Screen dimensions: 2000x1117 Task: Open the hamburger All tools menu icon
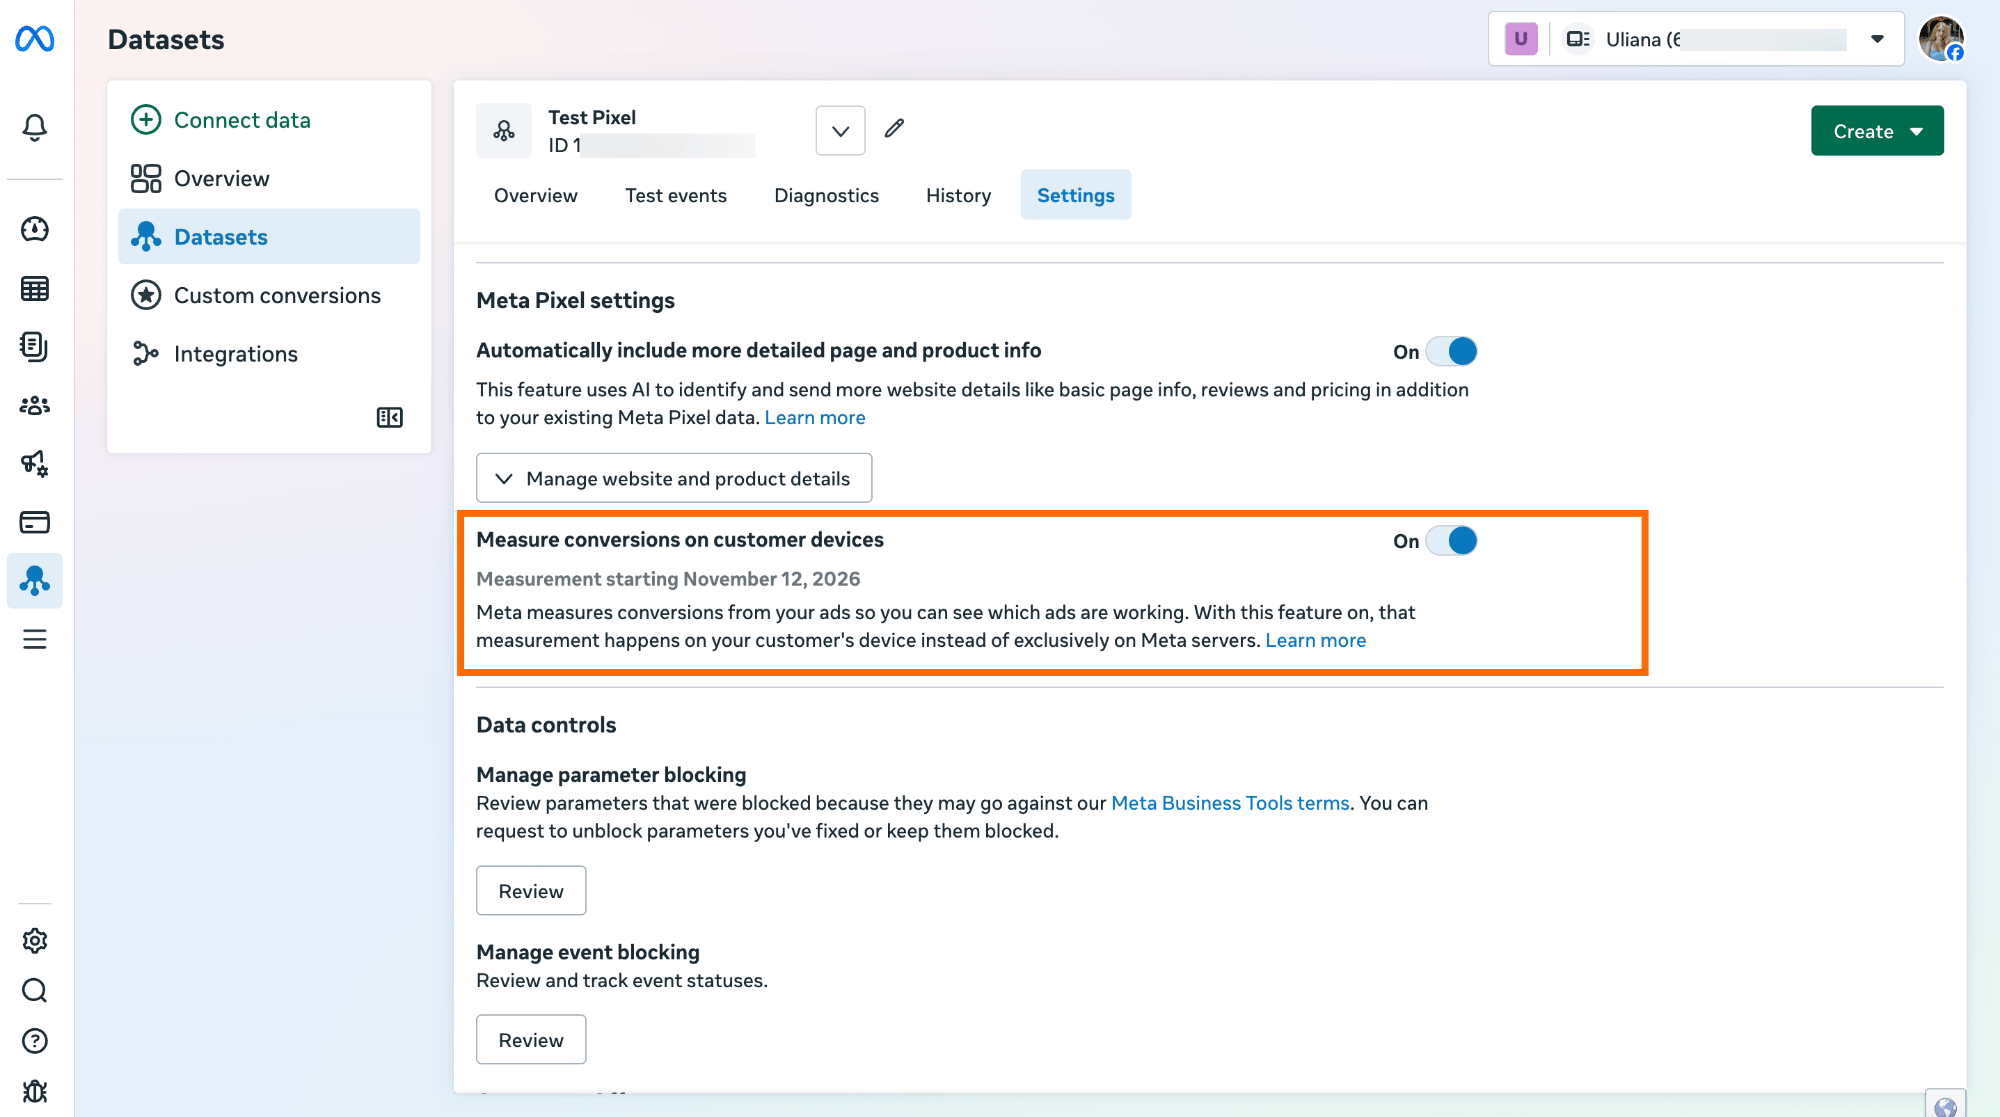[35, 639]
